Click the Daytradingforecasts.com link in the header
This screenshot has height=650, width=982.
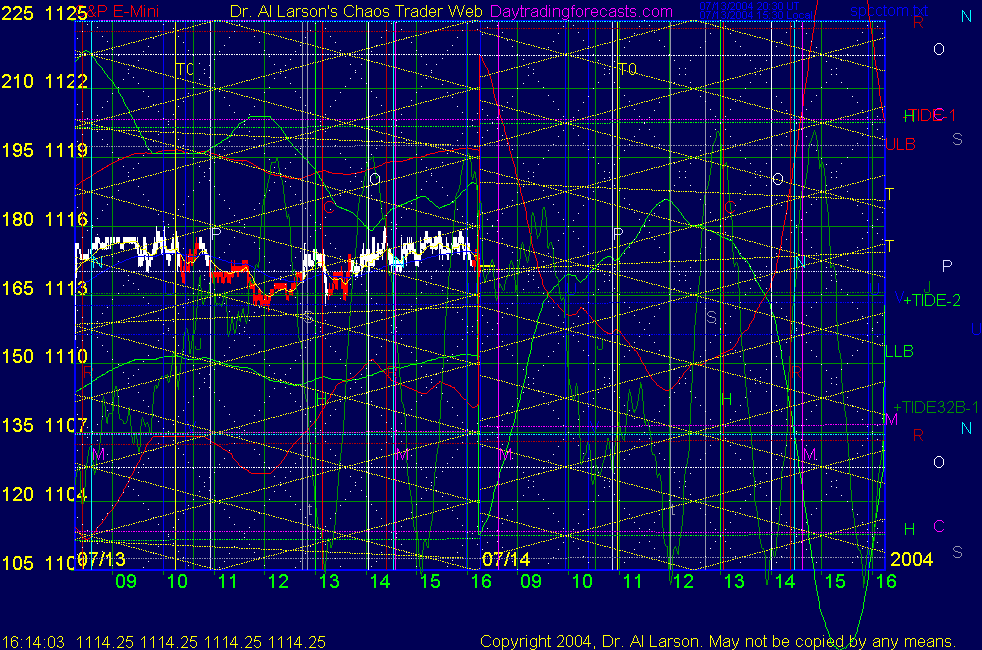pyautogui.click(x=581, y=11)
